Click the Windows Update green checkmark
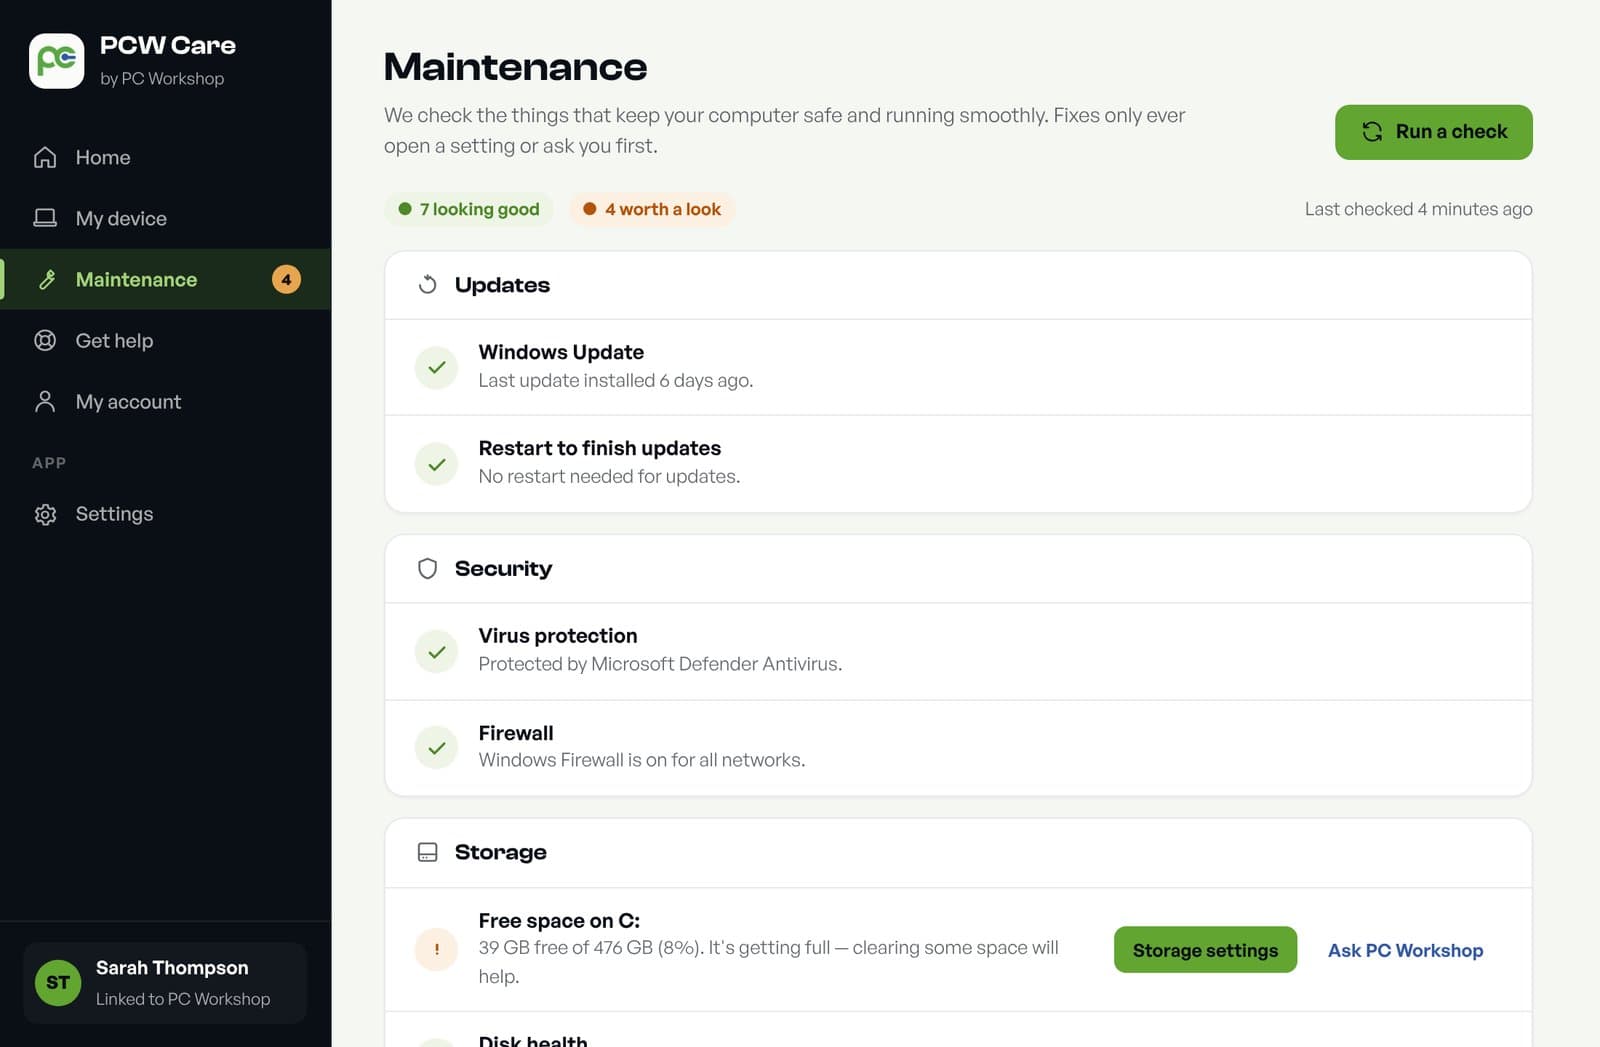The width and height of the screenshot is (1600, 1047). [x=437, y=368]
